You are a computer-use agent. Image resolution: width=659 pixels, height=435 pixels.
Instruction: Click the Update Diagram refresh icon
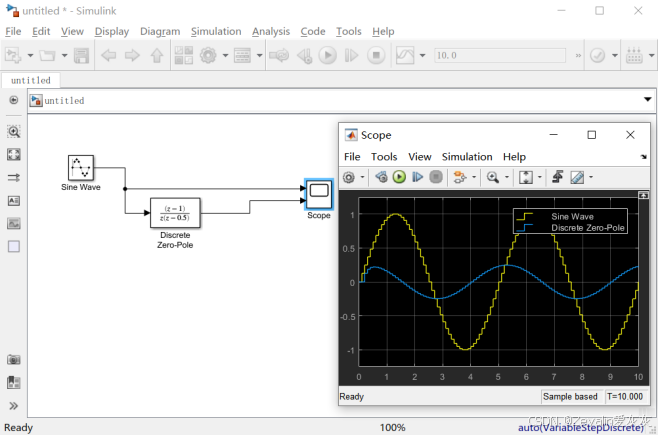pos(279,55)
